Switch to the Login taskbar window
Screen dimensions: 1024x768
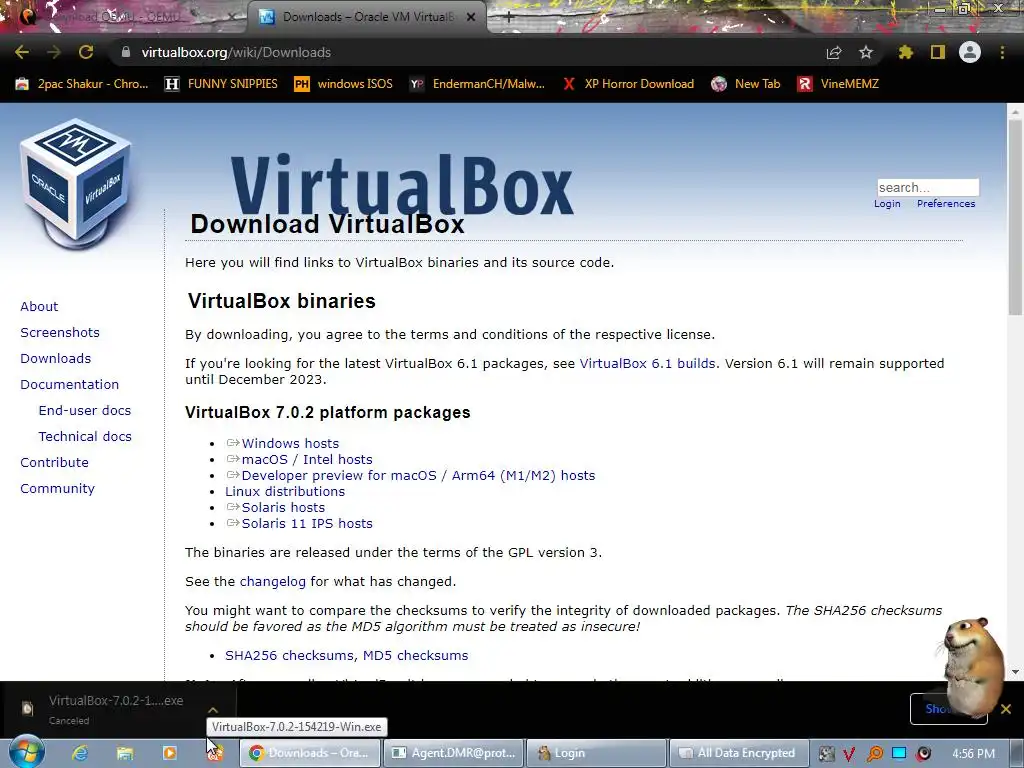pyautogui.click(x=596, y=753)
